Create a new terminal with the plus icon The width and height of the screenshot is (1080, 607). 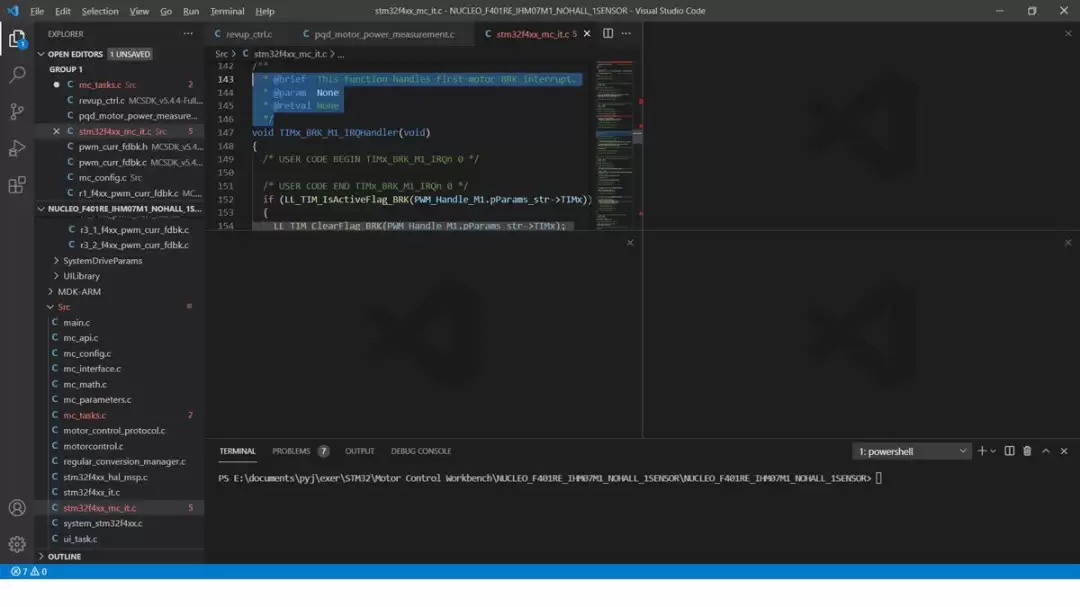[980, 451]
